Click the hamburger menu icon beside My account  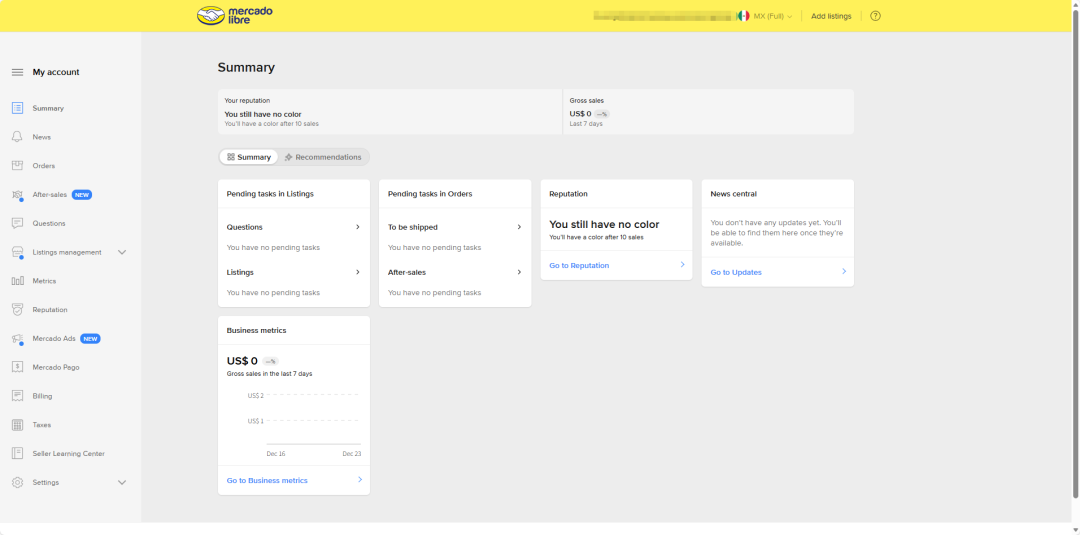click(x=17, y=72)
